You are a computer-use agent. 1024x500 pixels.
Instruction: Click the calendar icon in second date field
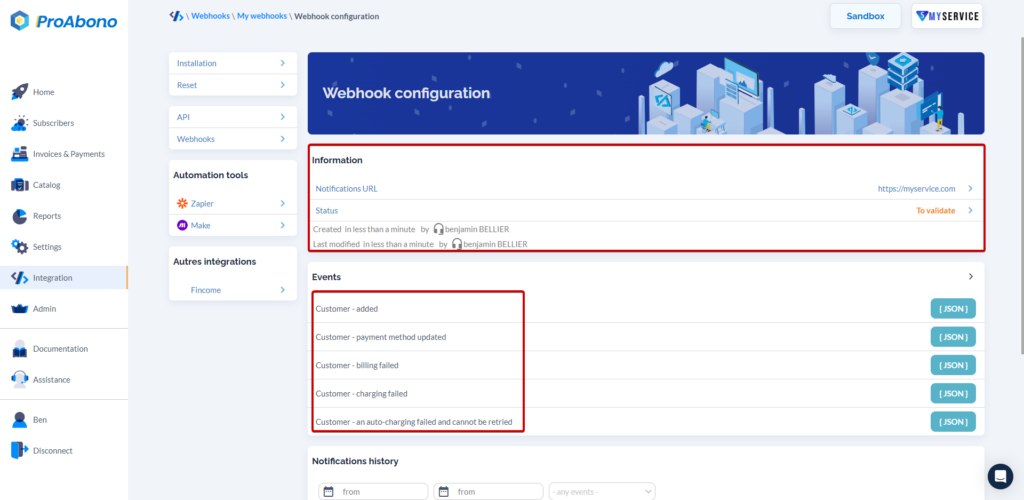pos(443,492)
